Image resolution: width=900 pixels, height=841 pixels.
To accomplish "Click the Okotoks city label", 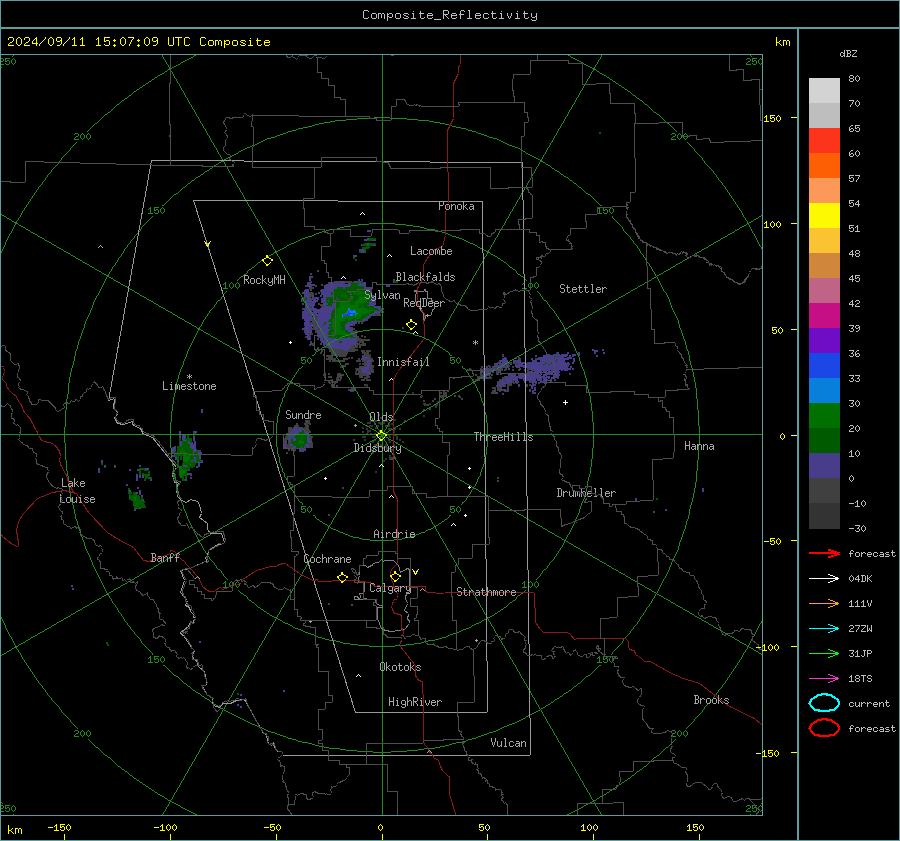I will pyautogui.click(x=400, y=667).
